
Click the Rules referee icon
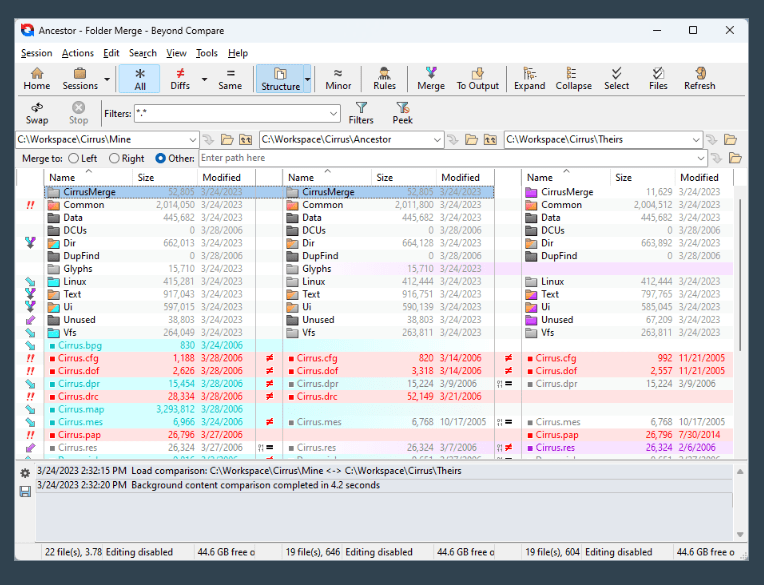384,78
